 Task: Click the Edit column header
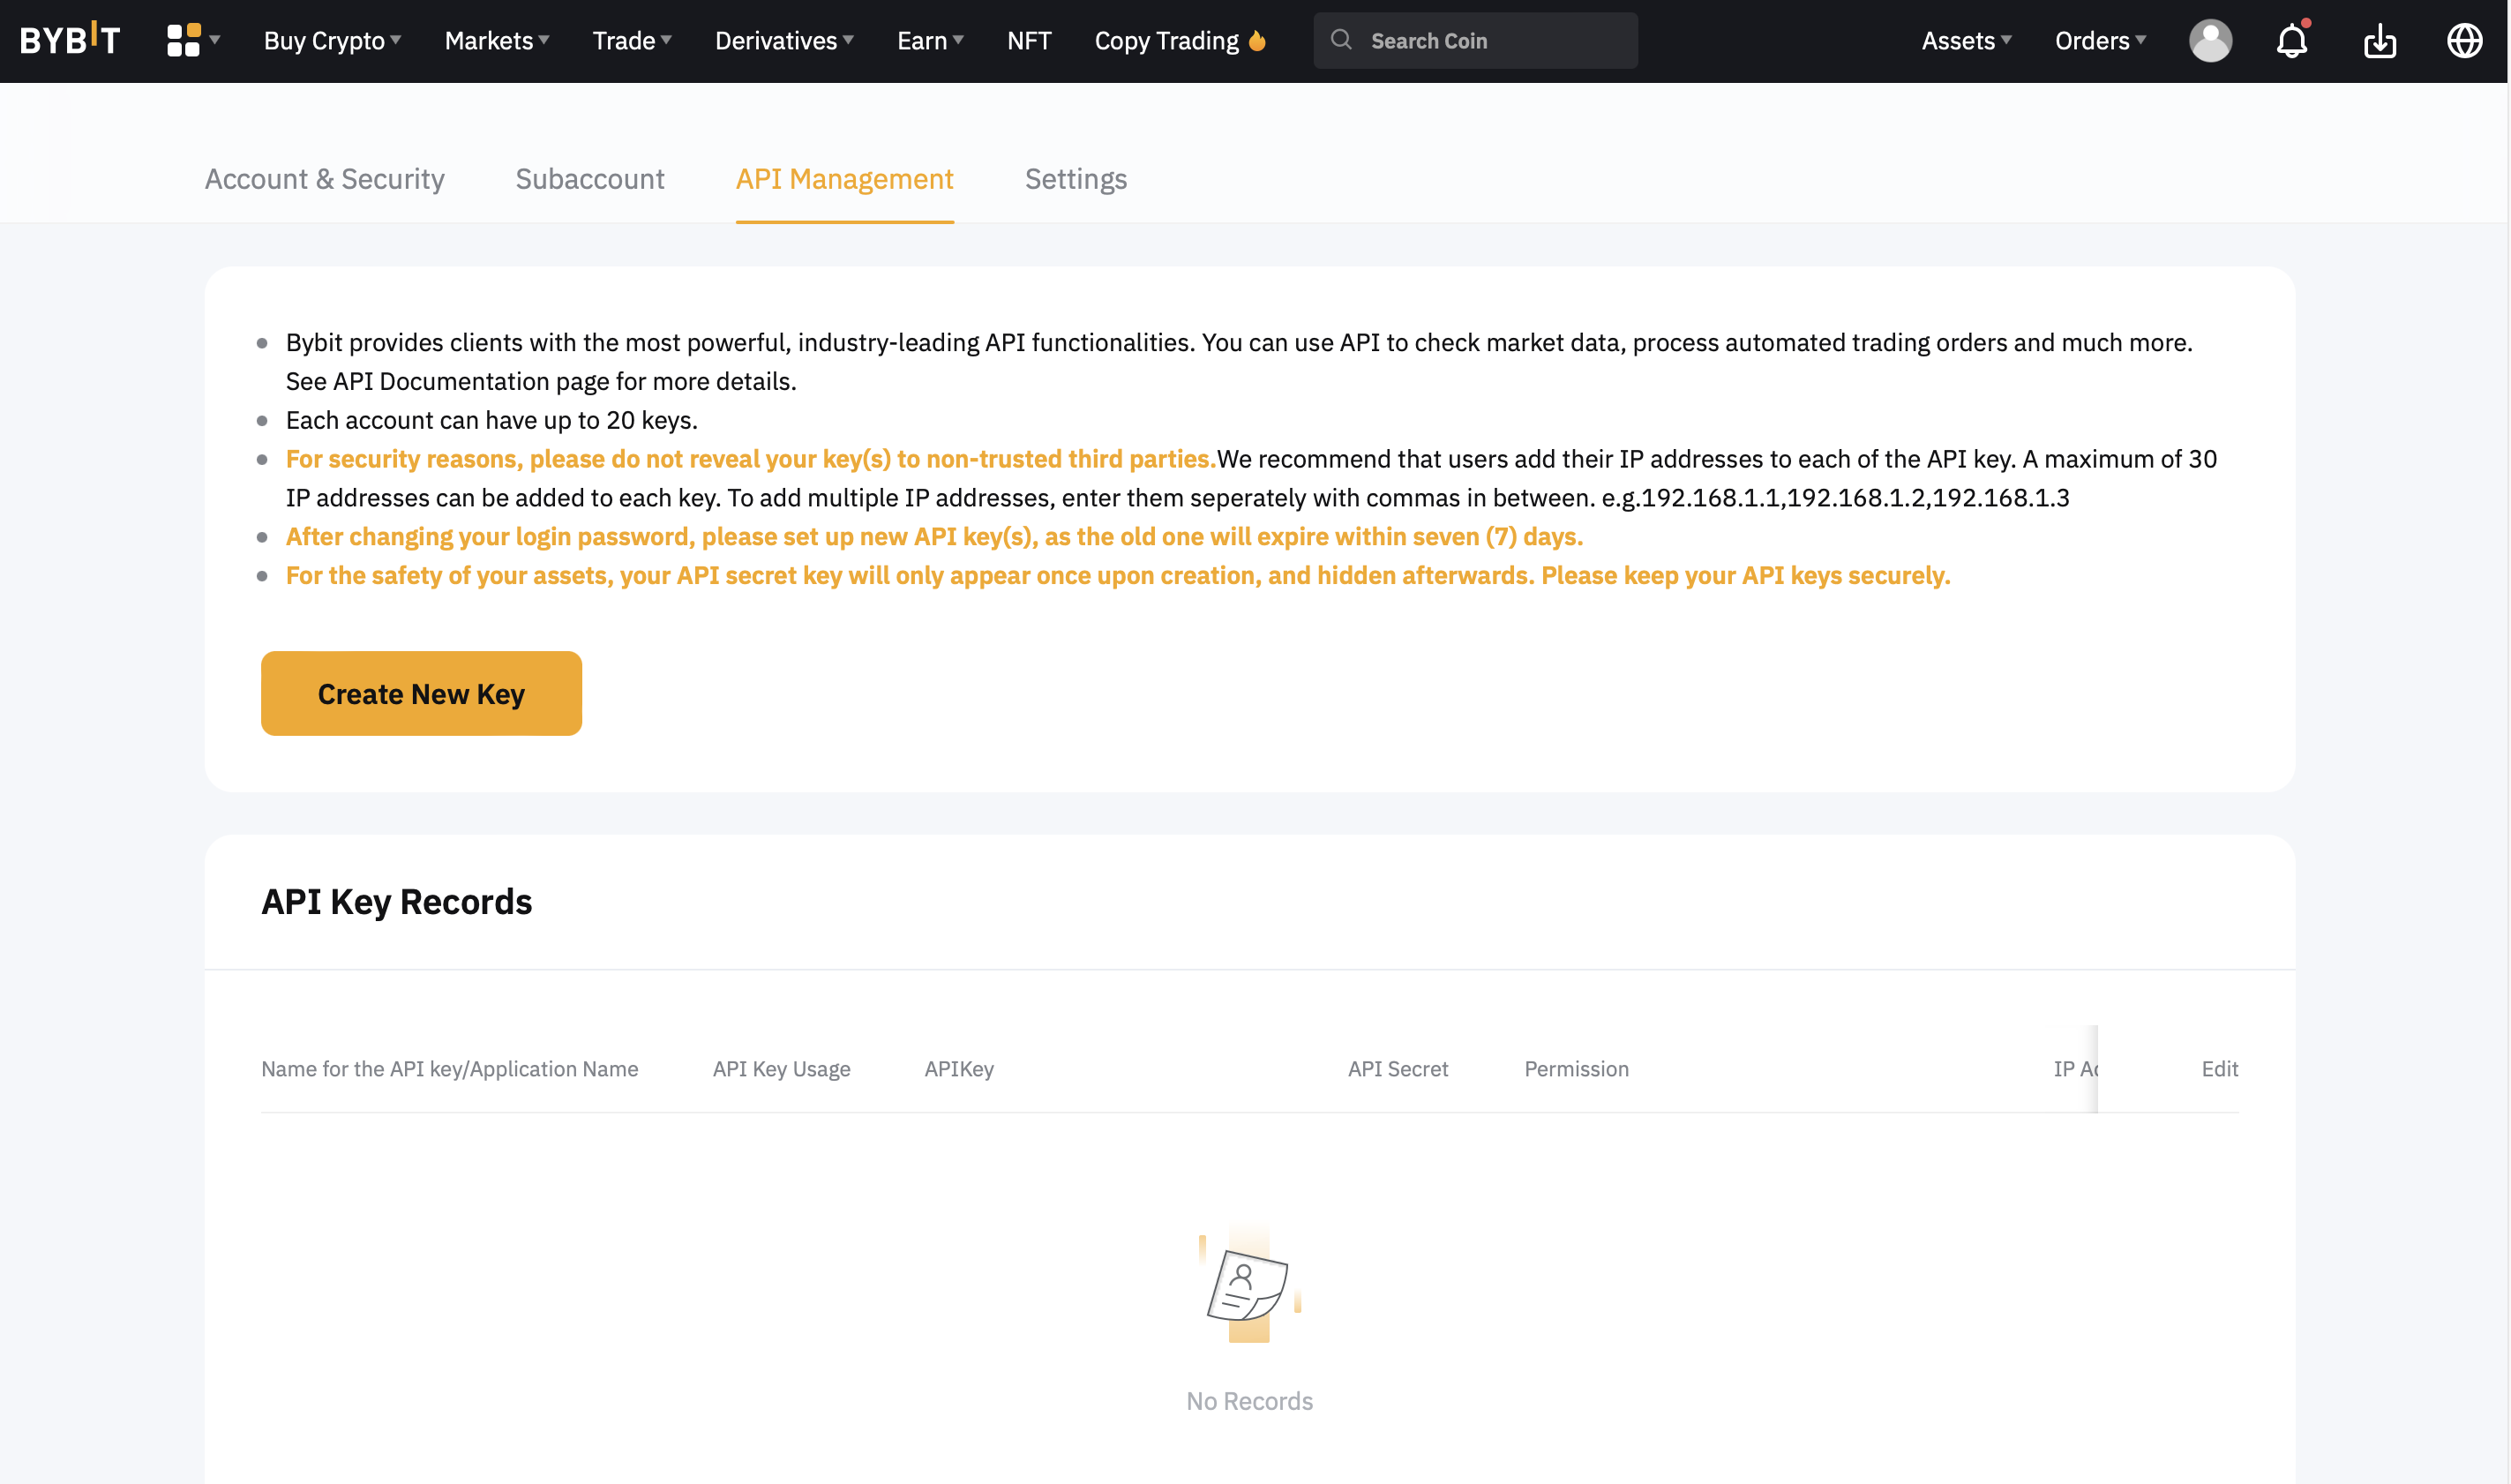tap(2218, 1069)
